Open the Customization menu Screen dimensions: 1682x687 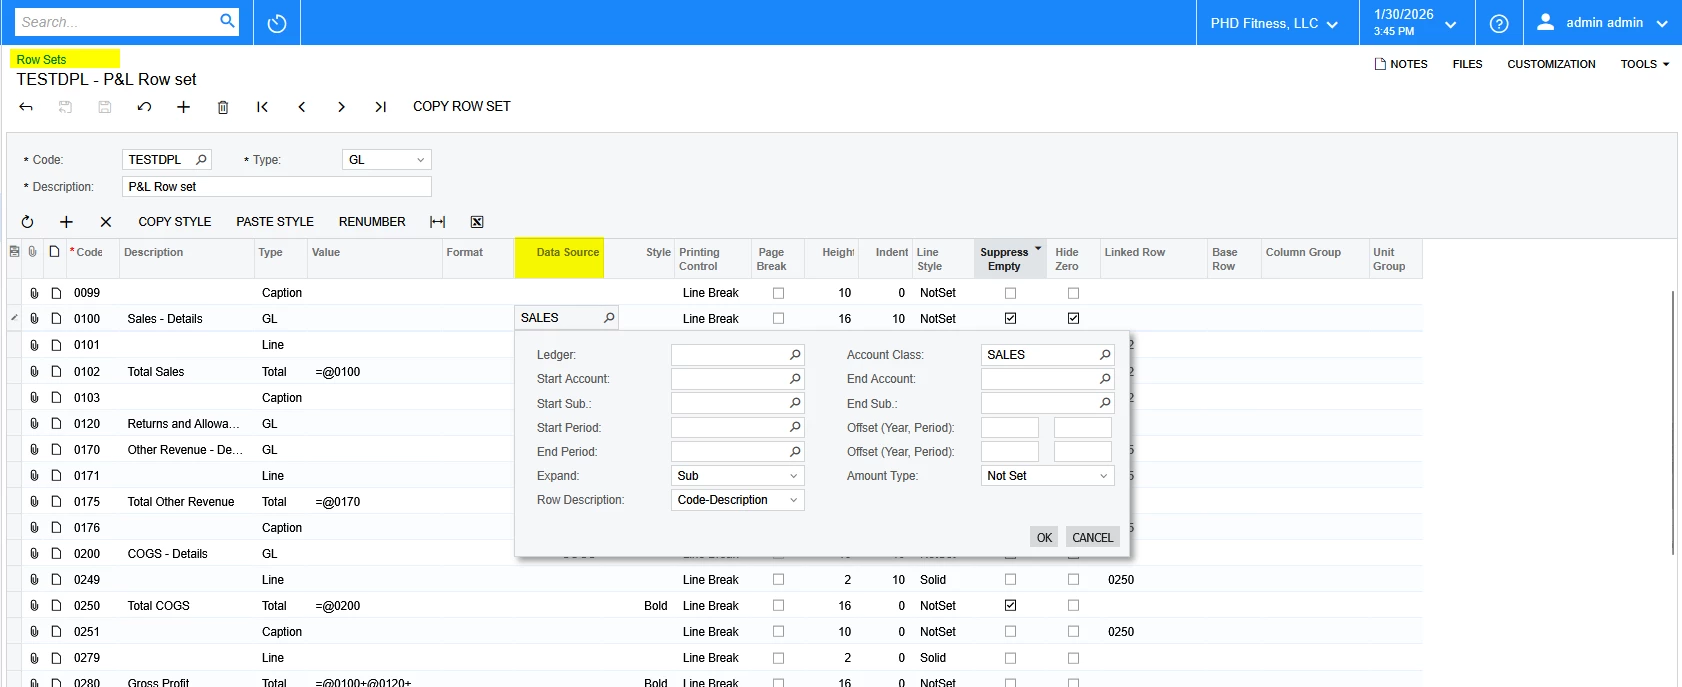pyautogui.click(x=1551, y=64)
